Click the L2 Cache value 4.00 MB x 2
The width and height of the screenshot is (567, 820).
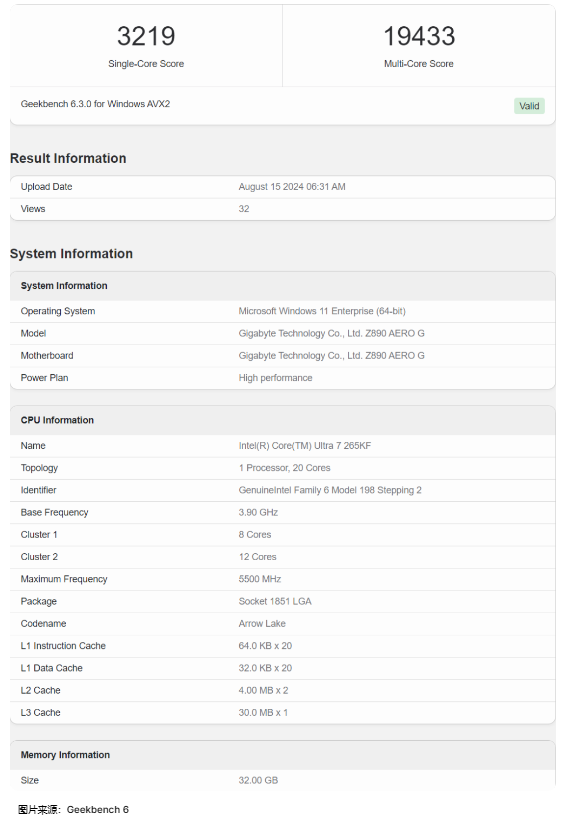(263, 690)
